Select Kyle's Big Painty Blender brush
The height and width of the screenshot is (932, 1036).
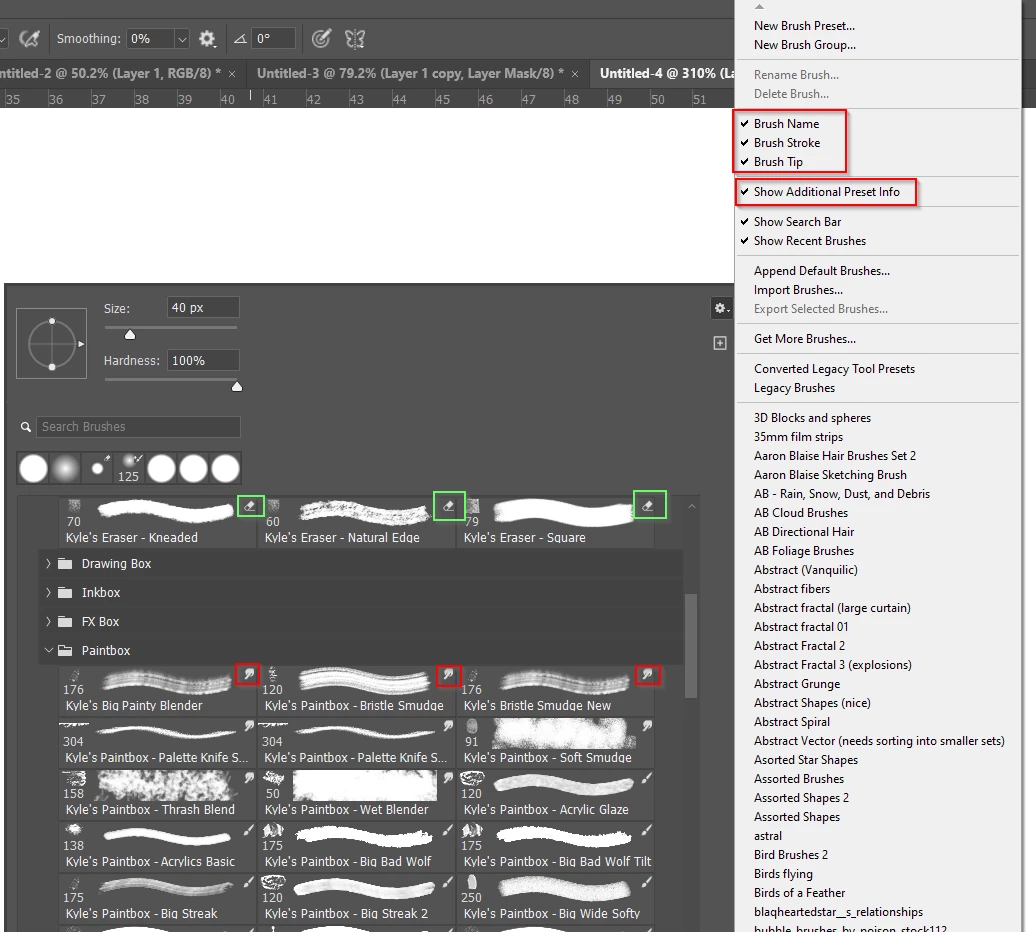pyautogui.click(x=157, y=690)
